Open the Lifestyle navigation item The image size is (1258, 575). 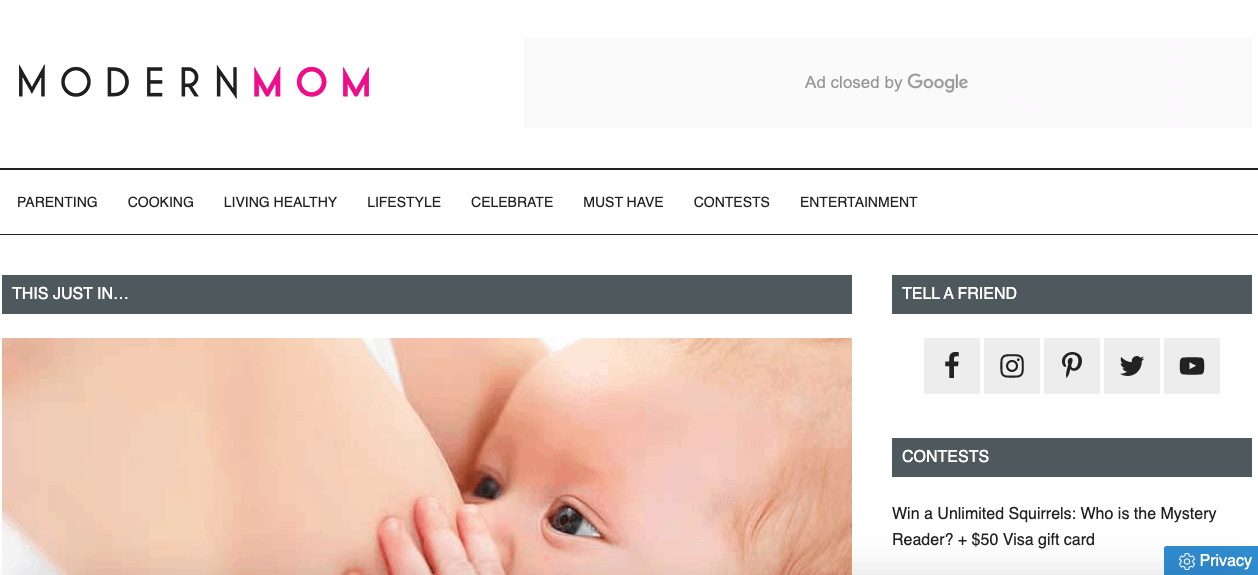click(x=404, y=202)
